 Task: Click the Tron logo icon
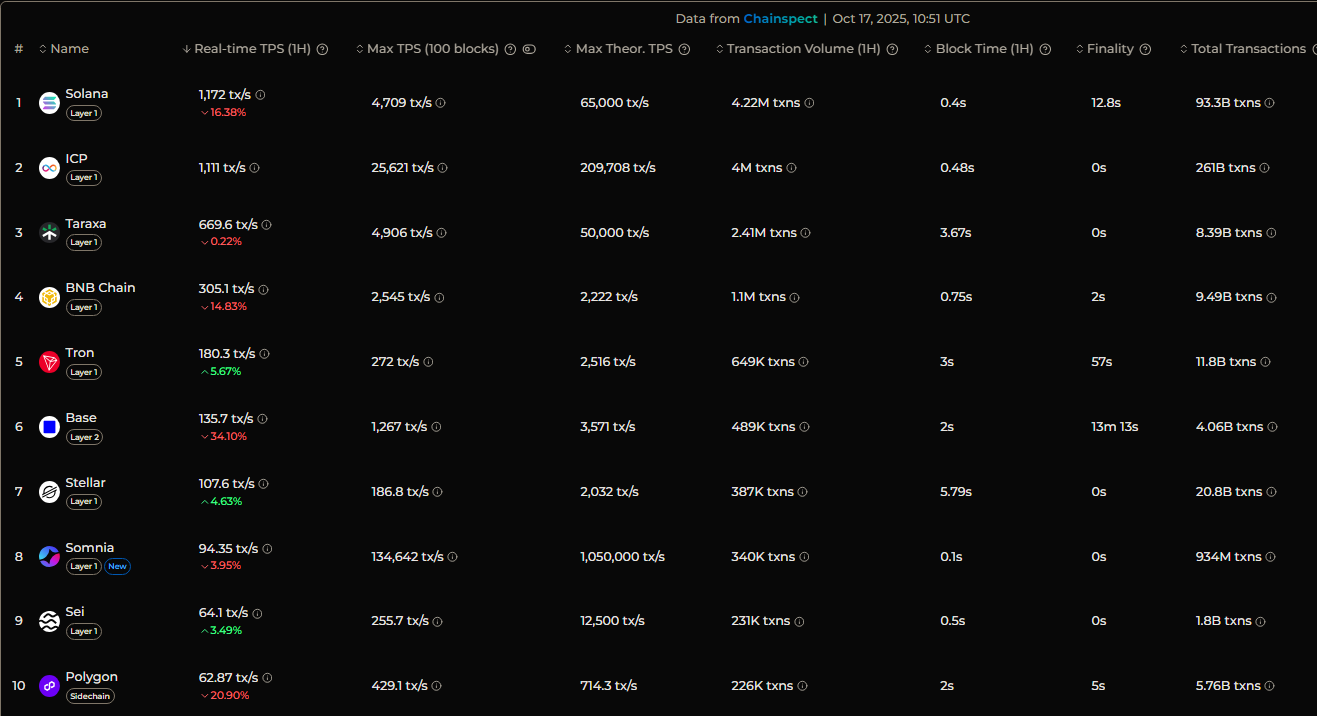(49, 362)
